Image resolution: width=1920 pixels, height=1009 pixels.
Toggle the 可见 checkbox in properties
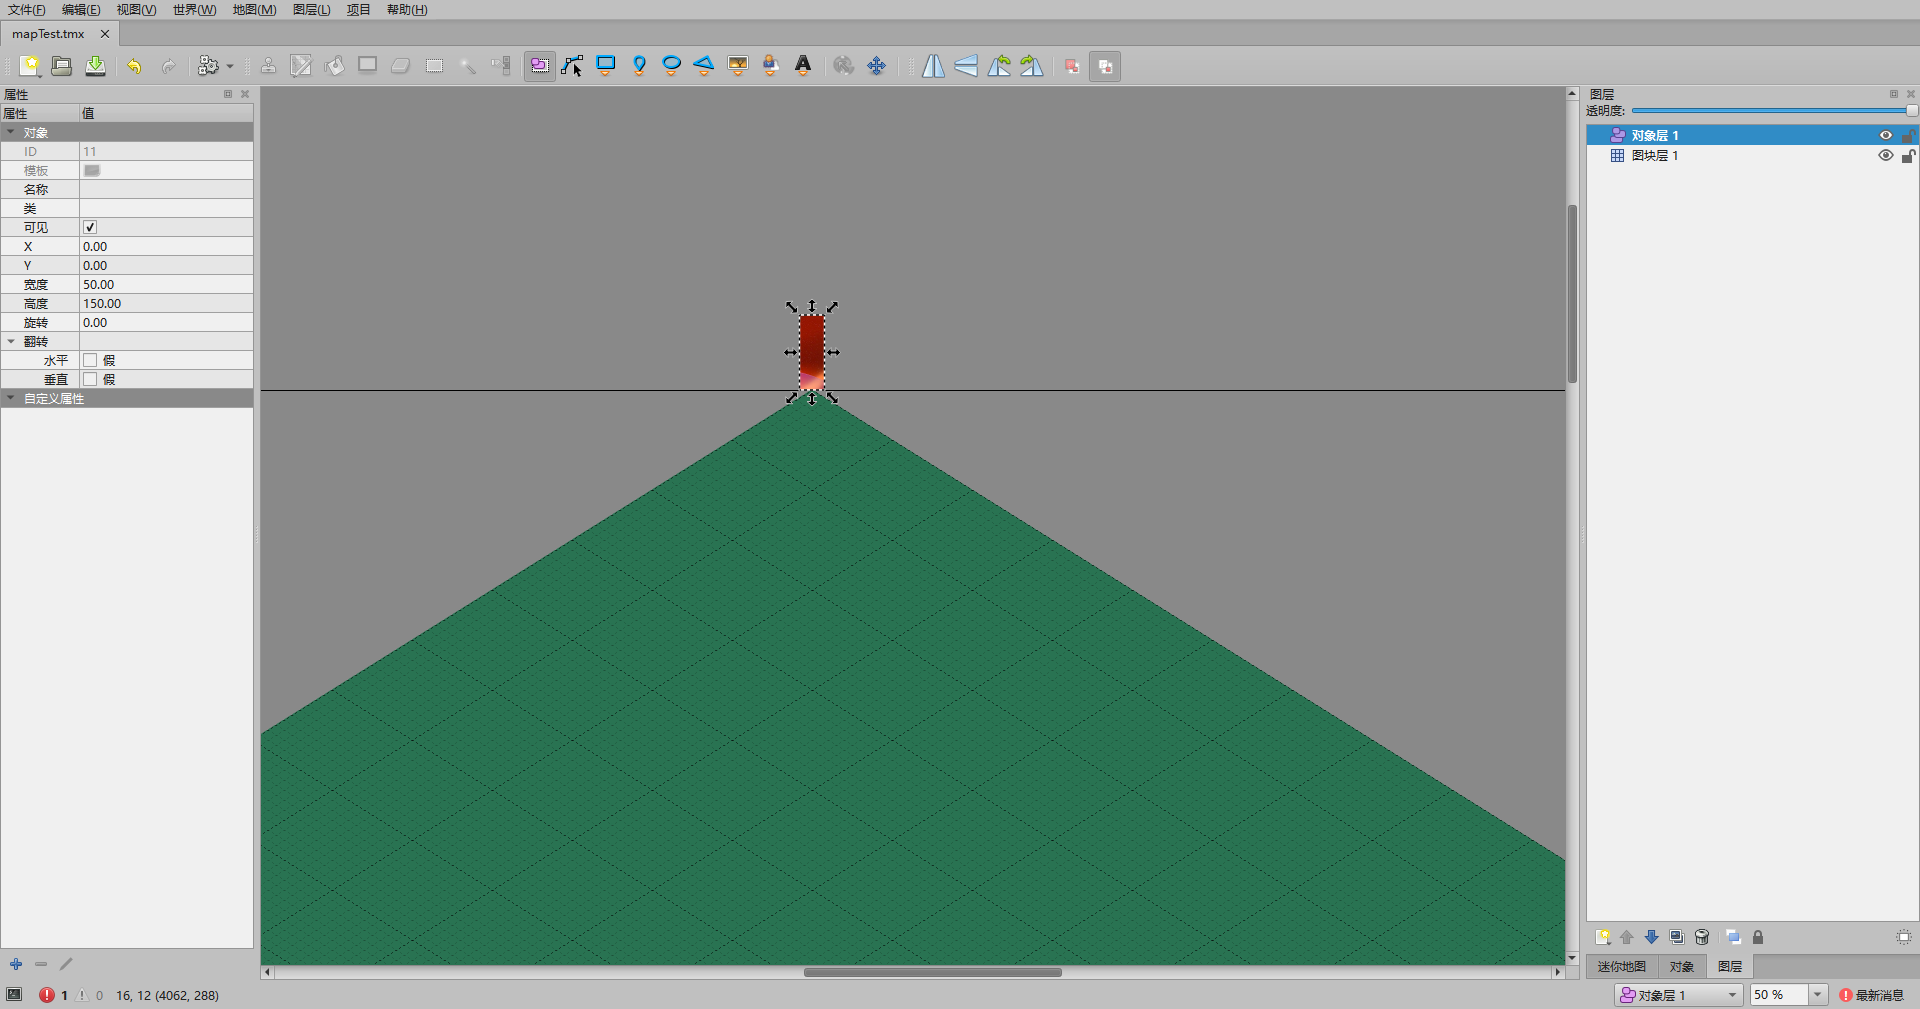pos(89,227)
